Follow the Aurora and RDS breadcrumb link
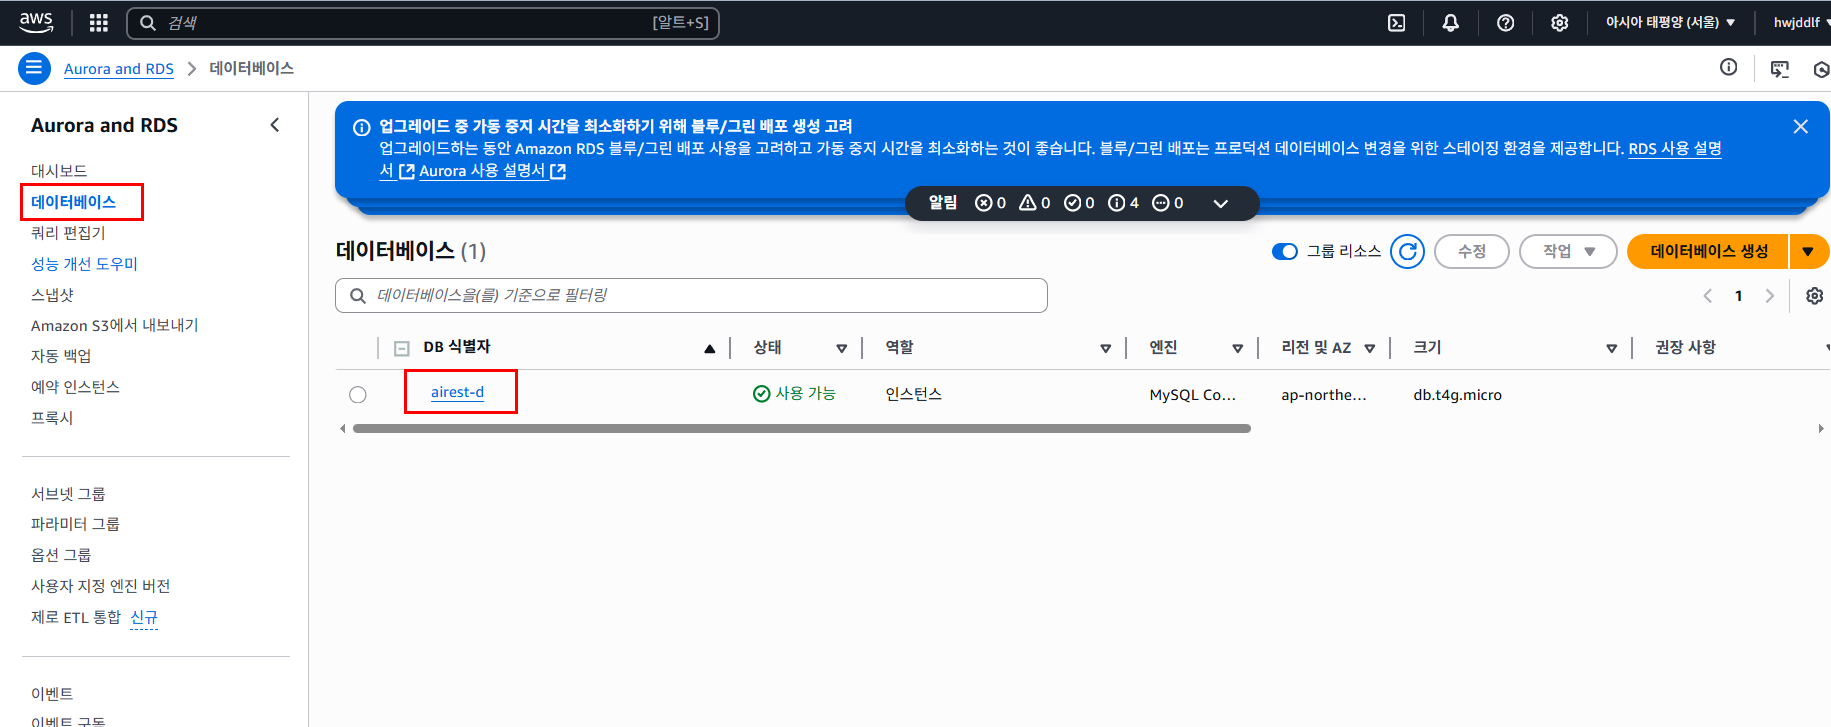This screenshot has height=727, width=1831. click(119, 68)
